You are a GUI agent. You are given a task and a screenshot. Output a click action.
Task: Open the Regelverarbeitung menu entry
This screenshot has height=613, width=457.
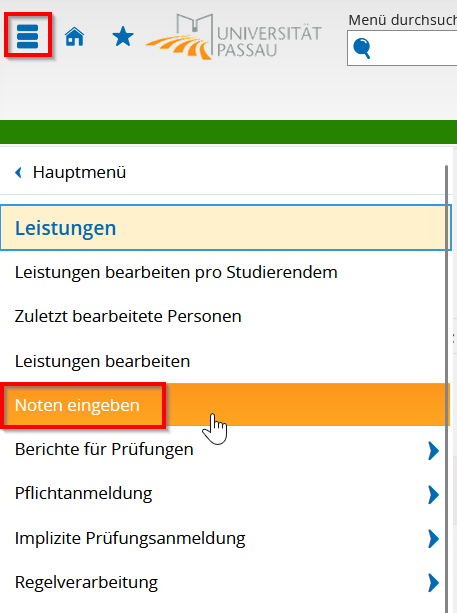point(86,582)
